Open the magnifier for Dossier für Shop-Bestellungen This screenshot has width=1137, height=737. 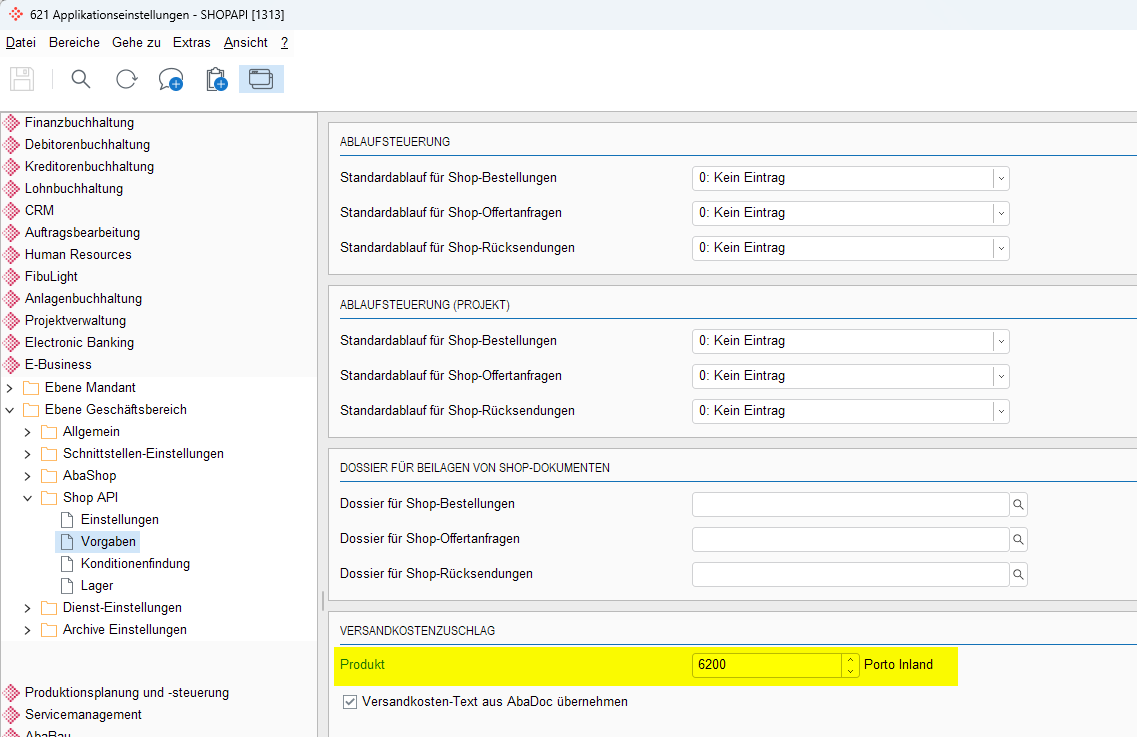click(x=1018, y=504)
